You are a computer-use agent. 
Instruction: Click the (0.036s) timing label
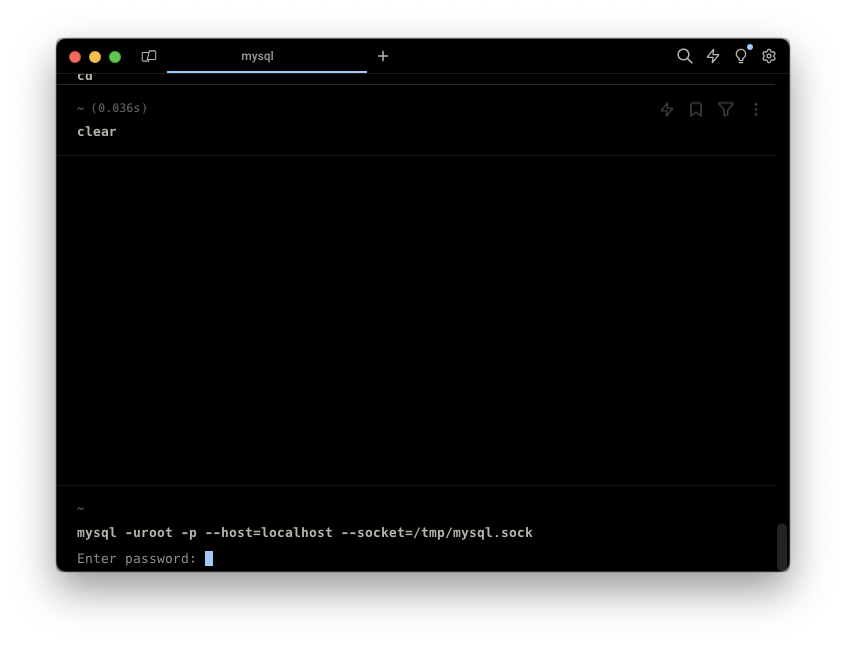click(119, 108)
